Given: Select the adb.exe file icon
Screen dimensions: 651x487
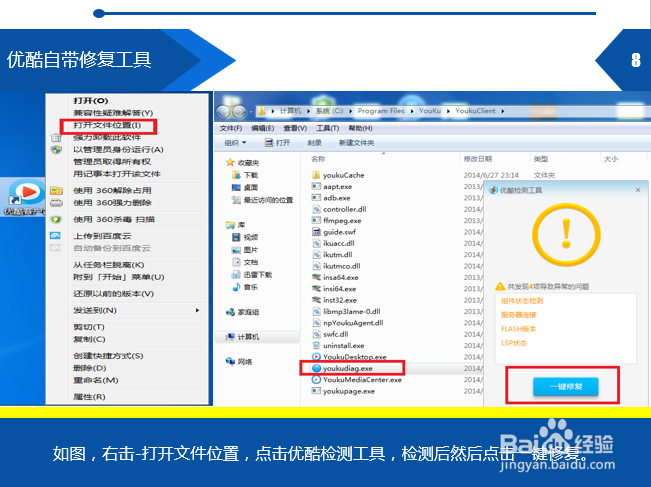Looking at the screenshot, I should pos(316,198).
